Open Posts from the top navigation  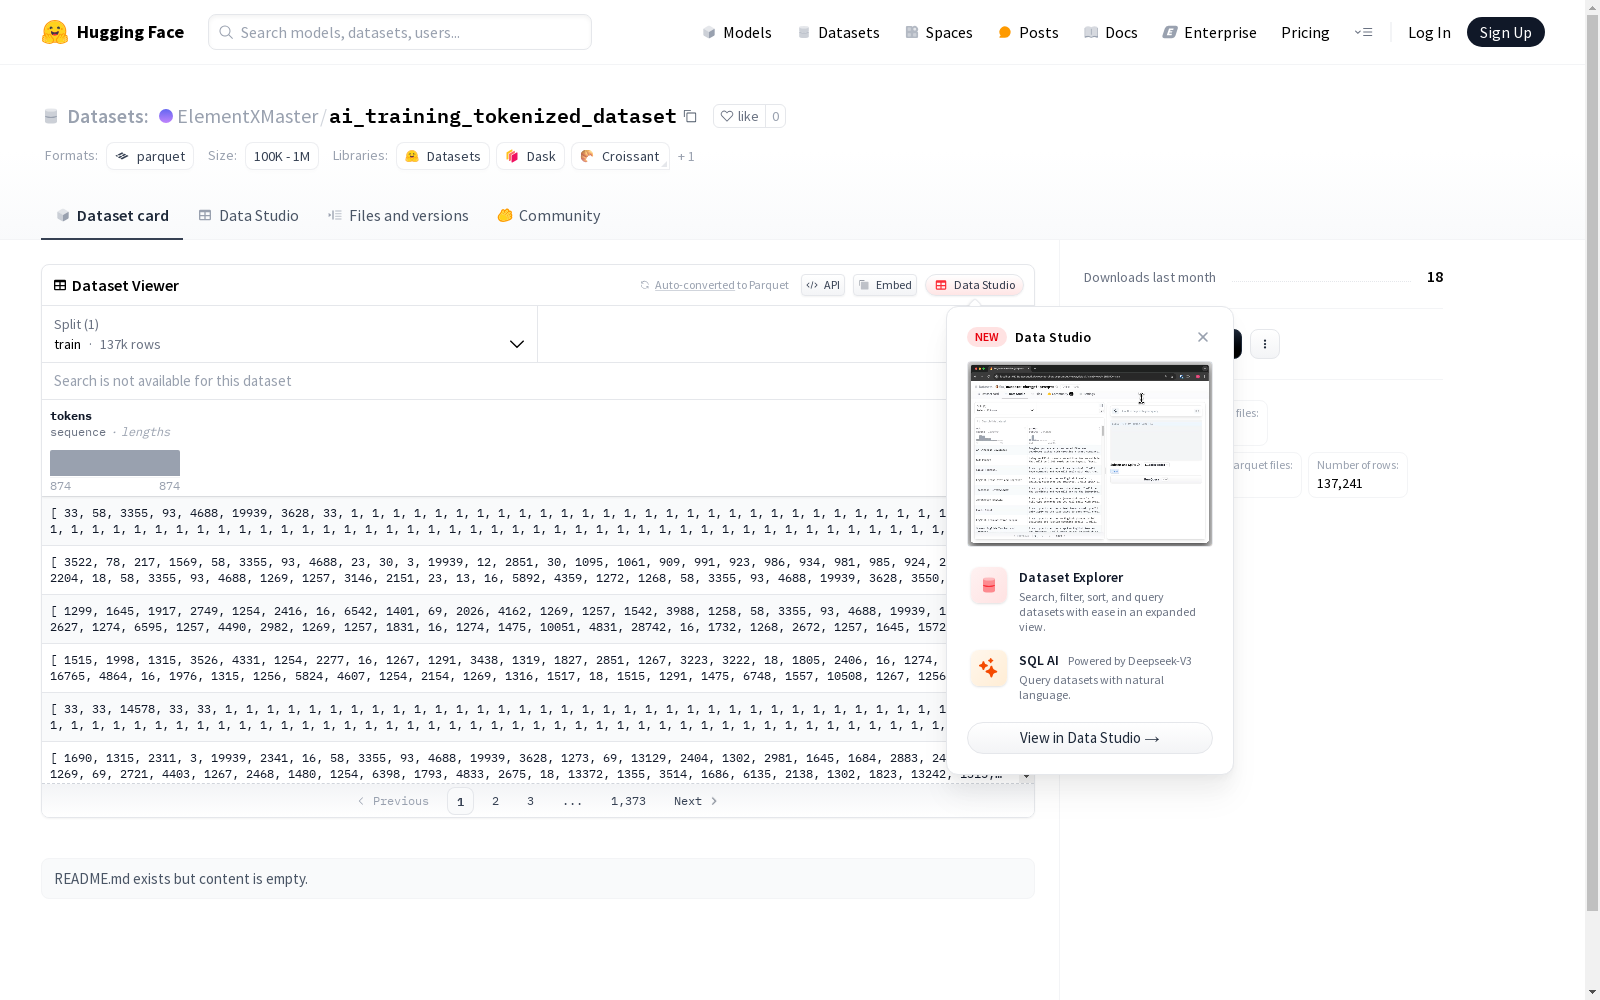pos(1028,32)
